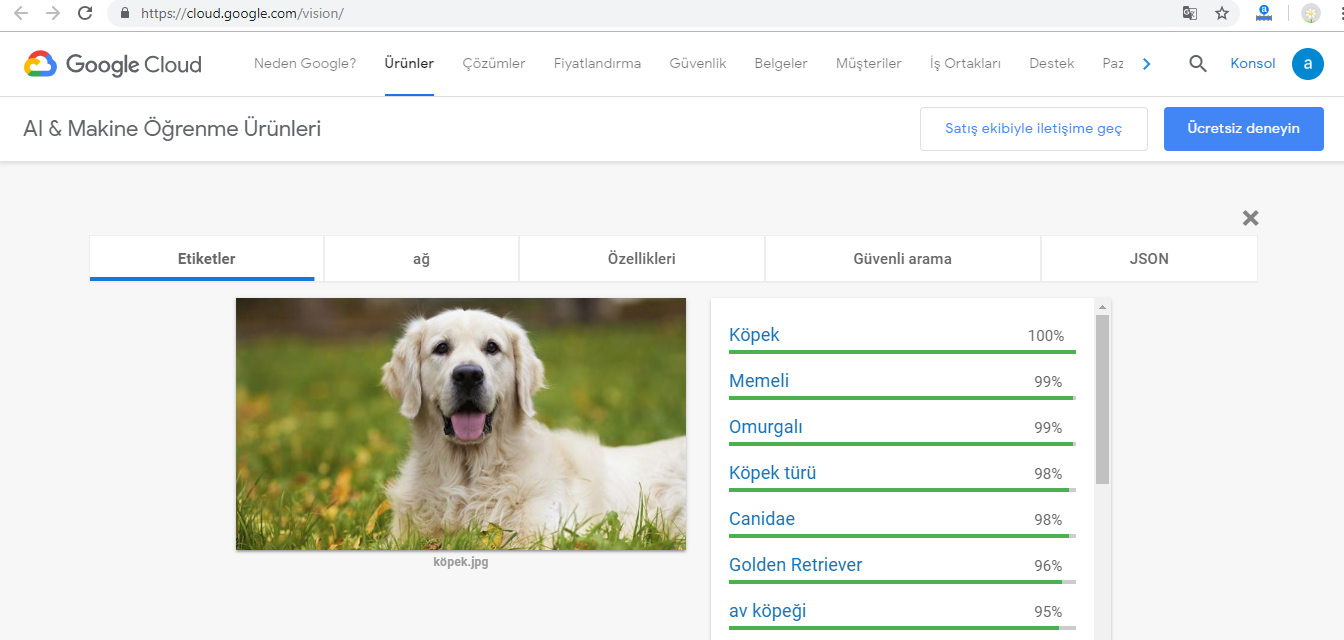Click the 'Köpek türü' label
This screenshot has height=640, width=1344.
tap(773, 473)
